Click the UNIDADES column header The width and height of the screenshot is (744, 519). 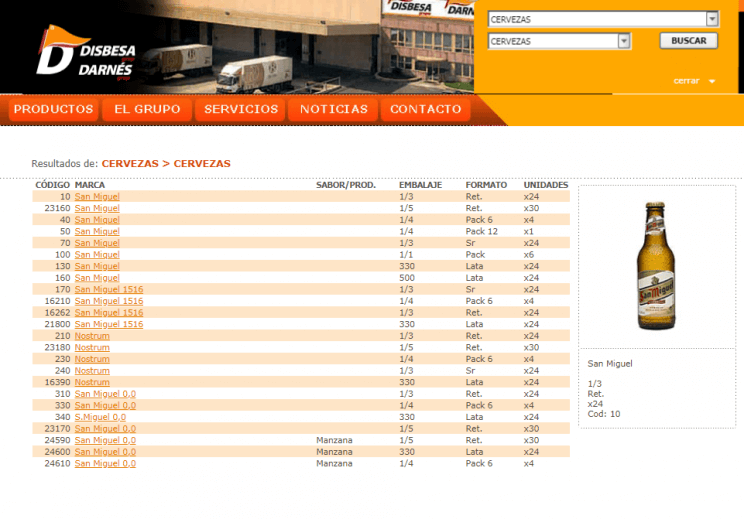(x=546, y=185)
